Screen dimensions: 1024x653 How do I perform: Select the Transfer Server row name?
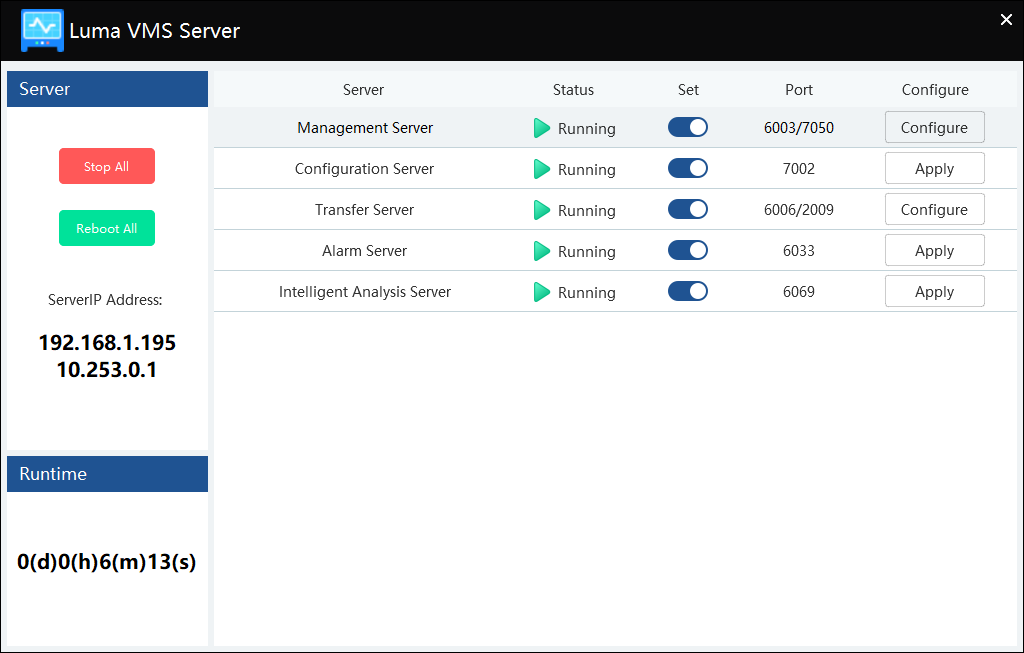click(x=364, y=210)
